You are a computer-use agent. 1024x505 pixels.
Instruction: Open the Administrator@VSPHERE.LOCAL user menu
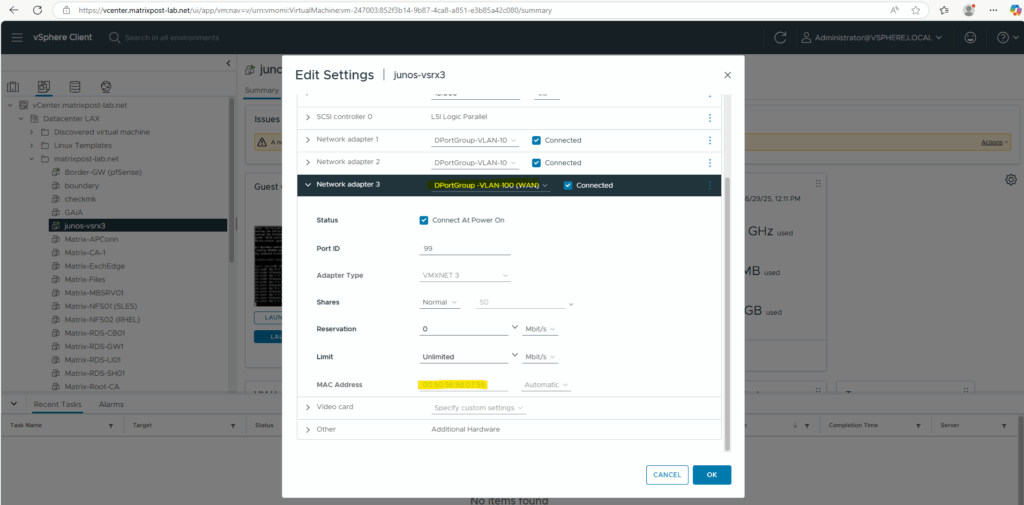872,38
